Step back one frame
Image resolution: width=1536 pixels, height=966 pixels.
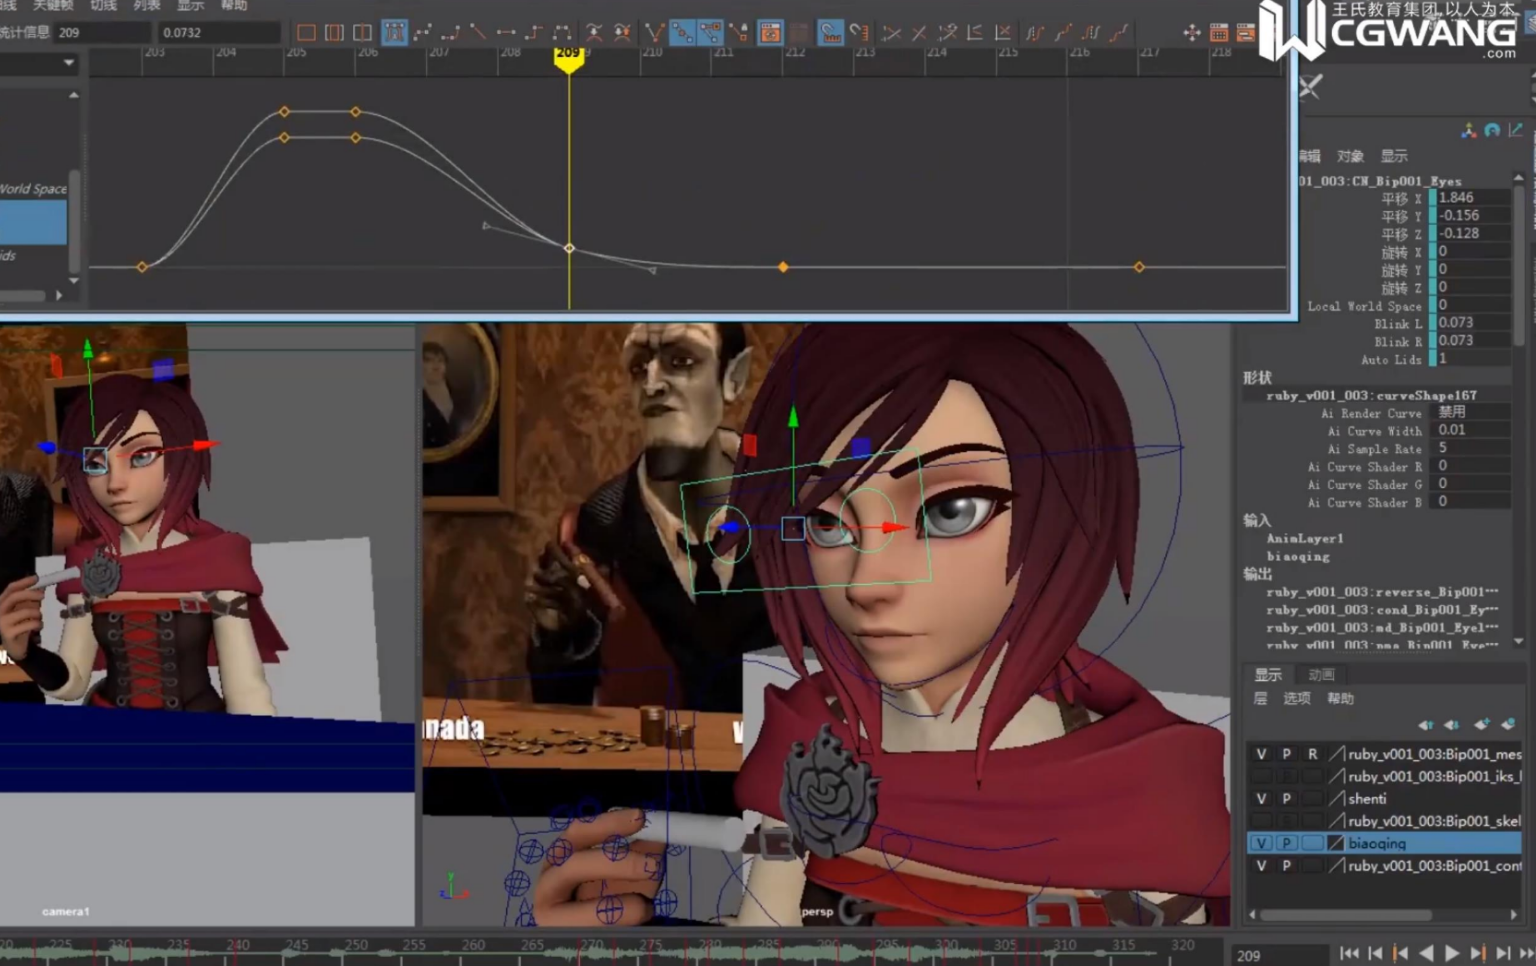(1375, 954)
